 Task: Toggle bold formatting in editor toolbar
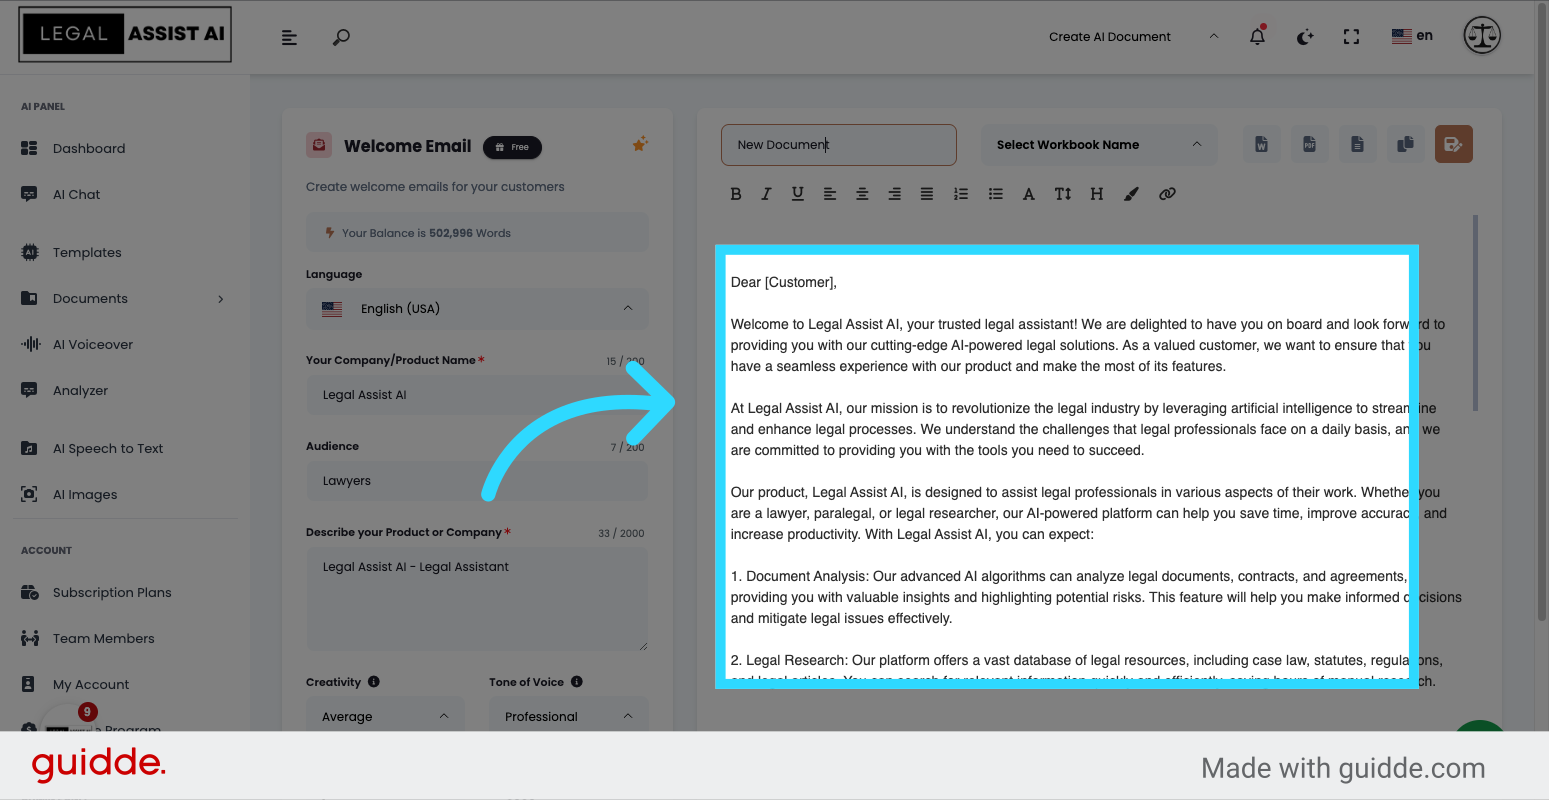736,194
